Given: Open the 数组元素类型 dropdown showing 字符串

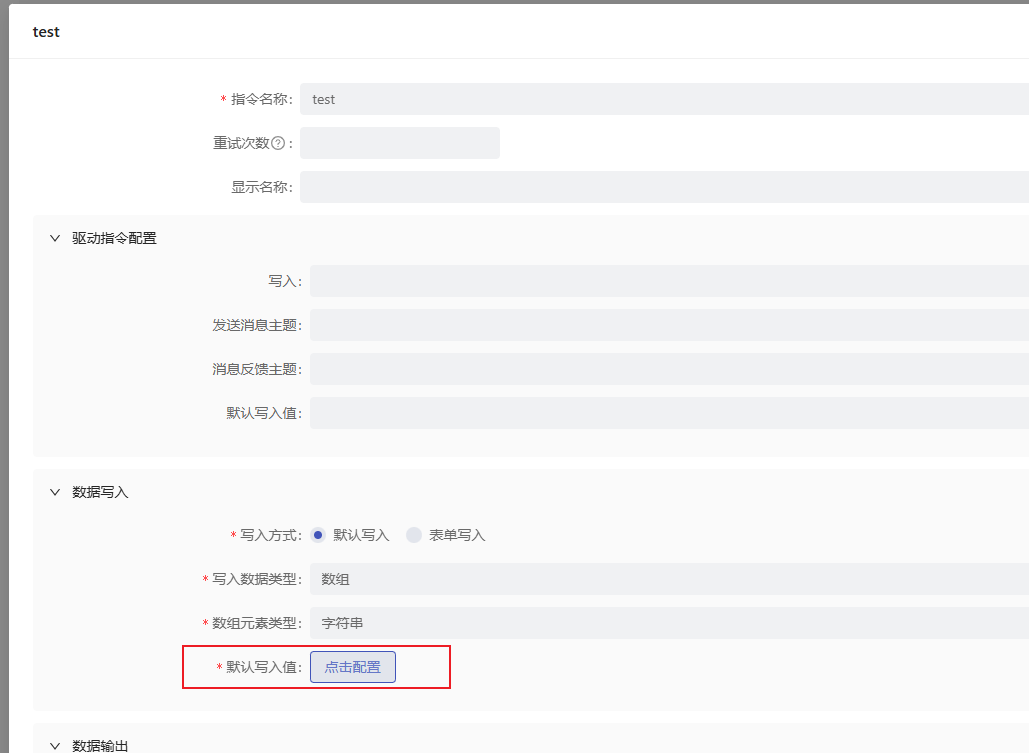Looking at the screenshot, I should tap(669, 623).
